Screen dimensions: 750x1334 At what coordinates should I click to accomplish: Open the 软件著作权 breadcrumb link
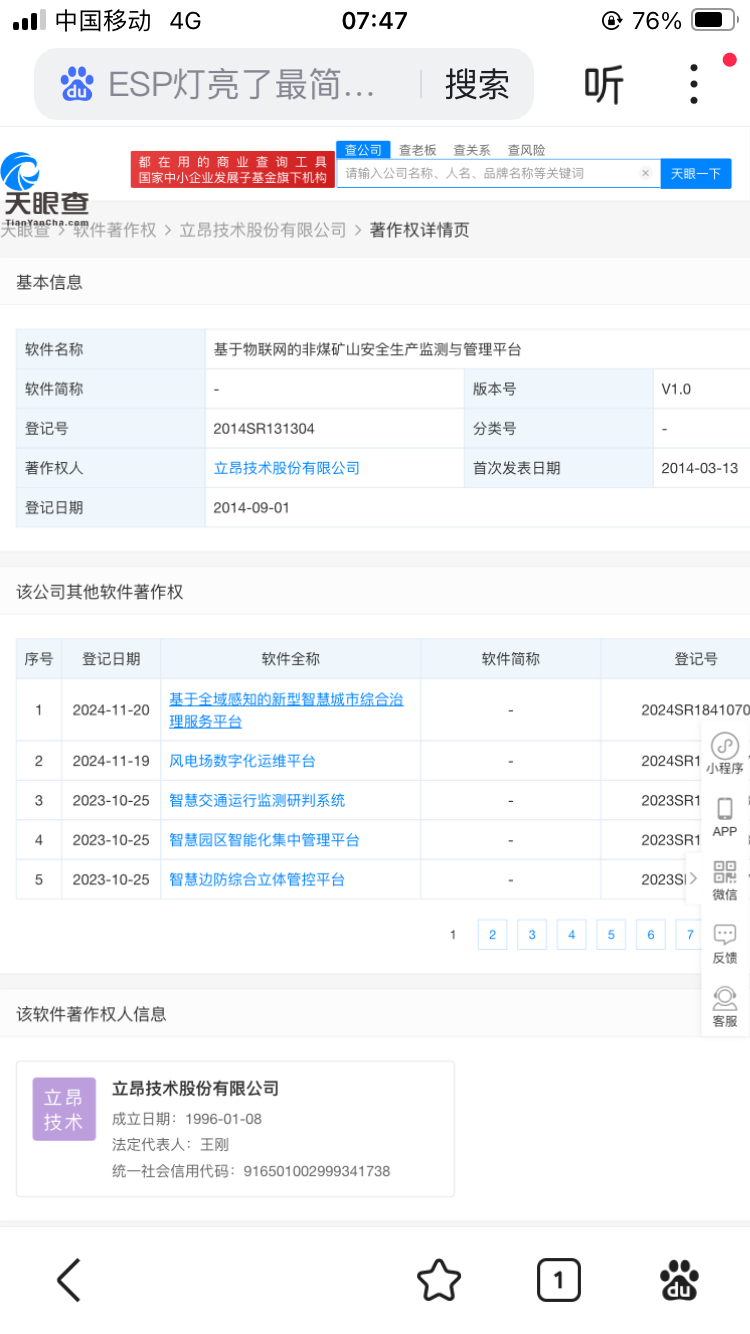[x=115, y=230]
